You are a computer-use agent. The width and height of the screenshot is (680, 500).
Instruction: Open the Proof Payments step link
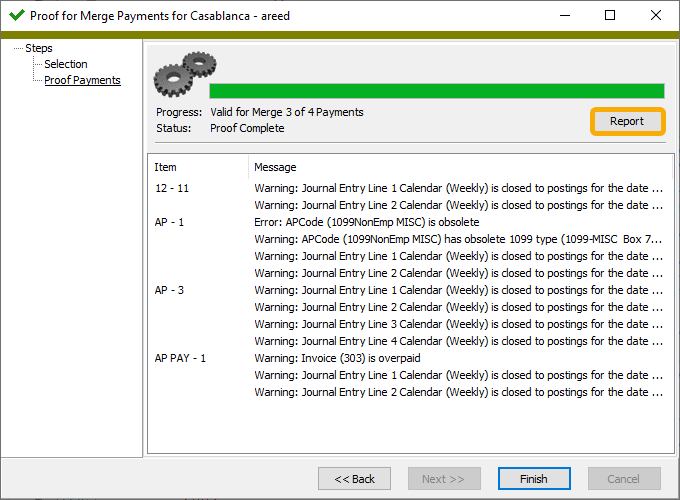(82, 80)
